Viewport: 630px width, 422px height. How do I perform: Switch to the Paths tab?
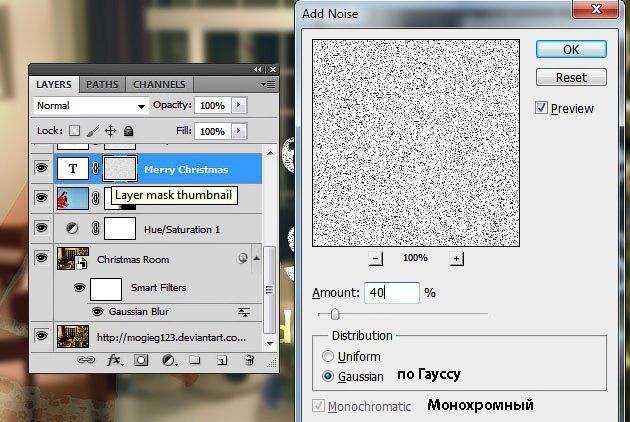point(101,85)
